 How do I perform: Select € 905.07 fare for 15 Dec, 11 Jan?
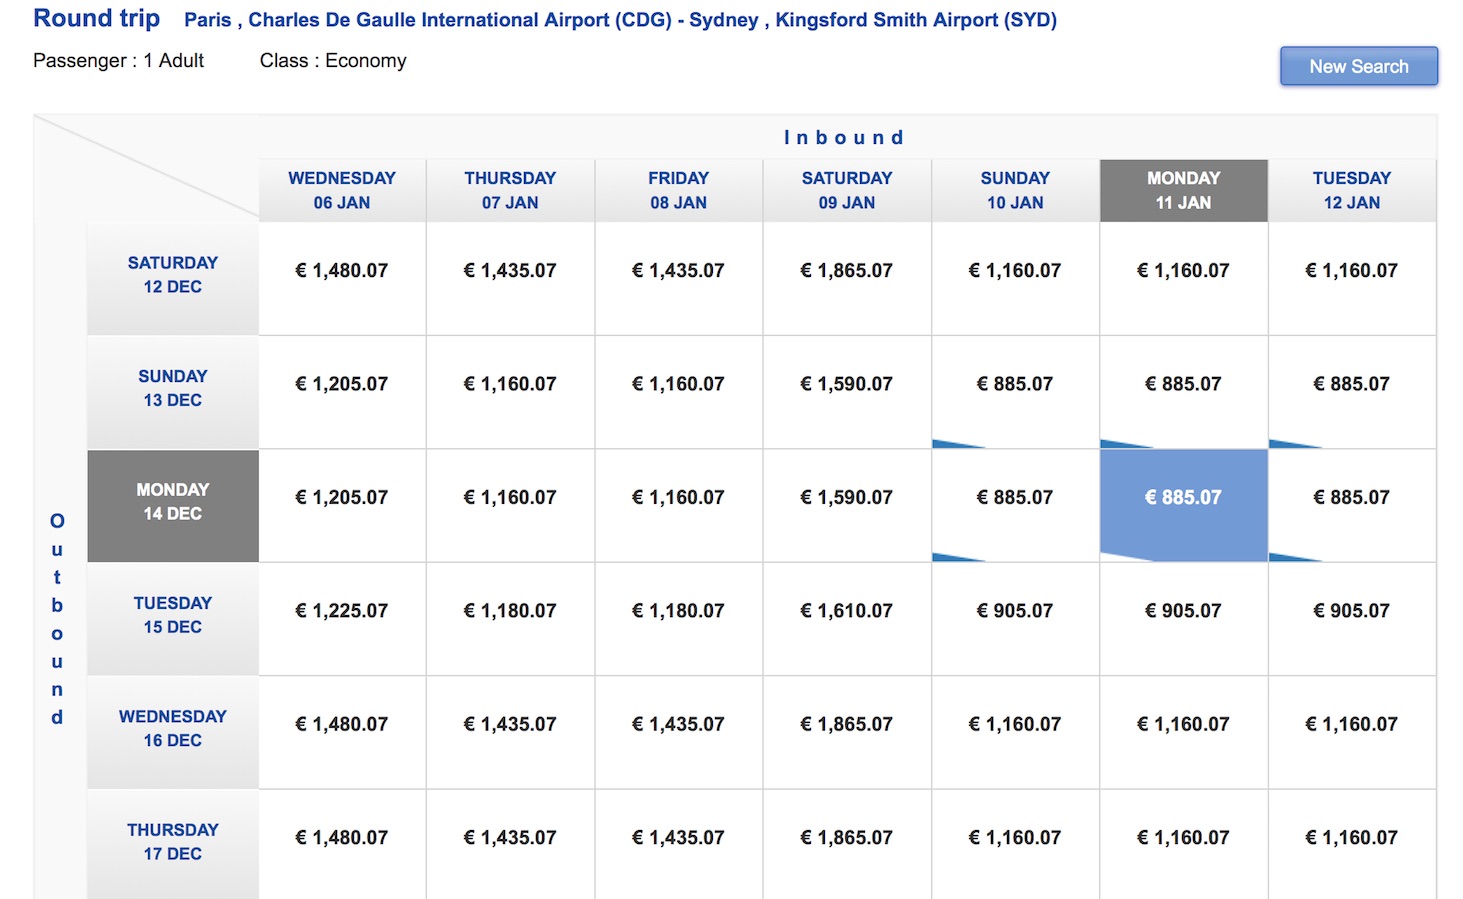tap(1184, 619)
